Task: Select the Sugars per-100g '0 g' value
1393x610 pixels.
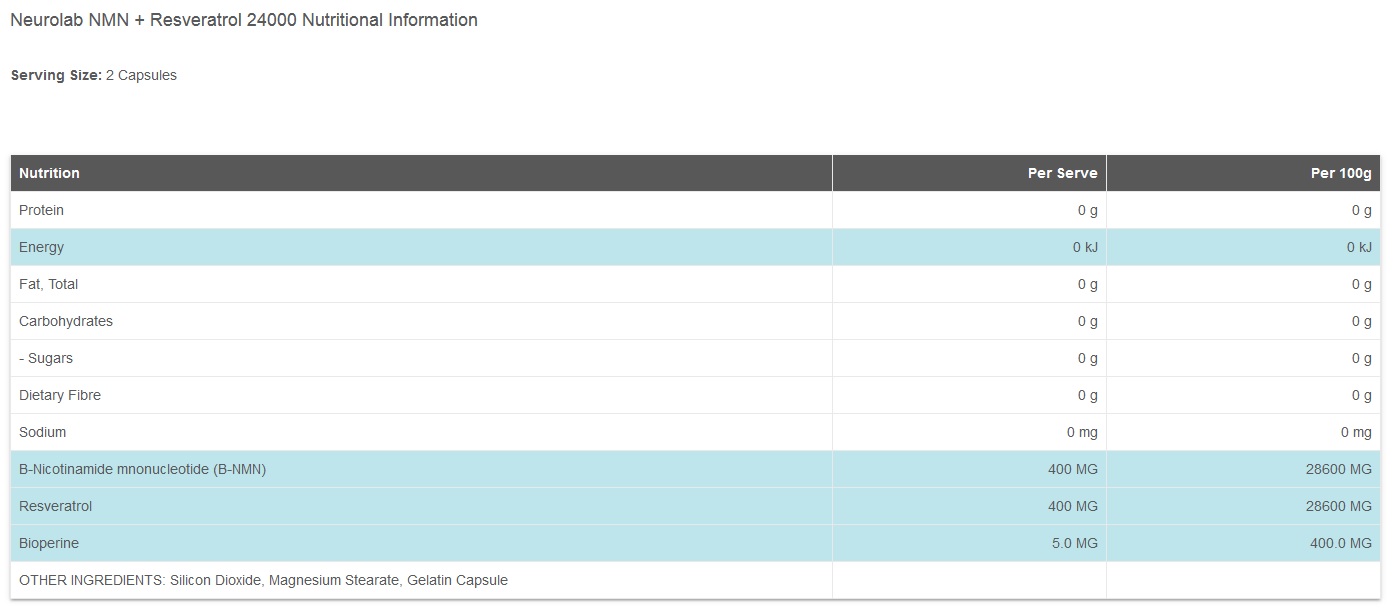Action: 1361,358
